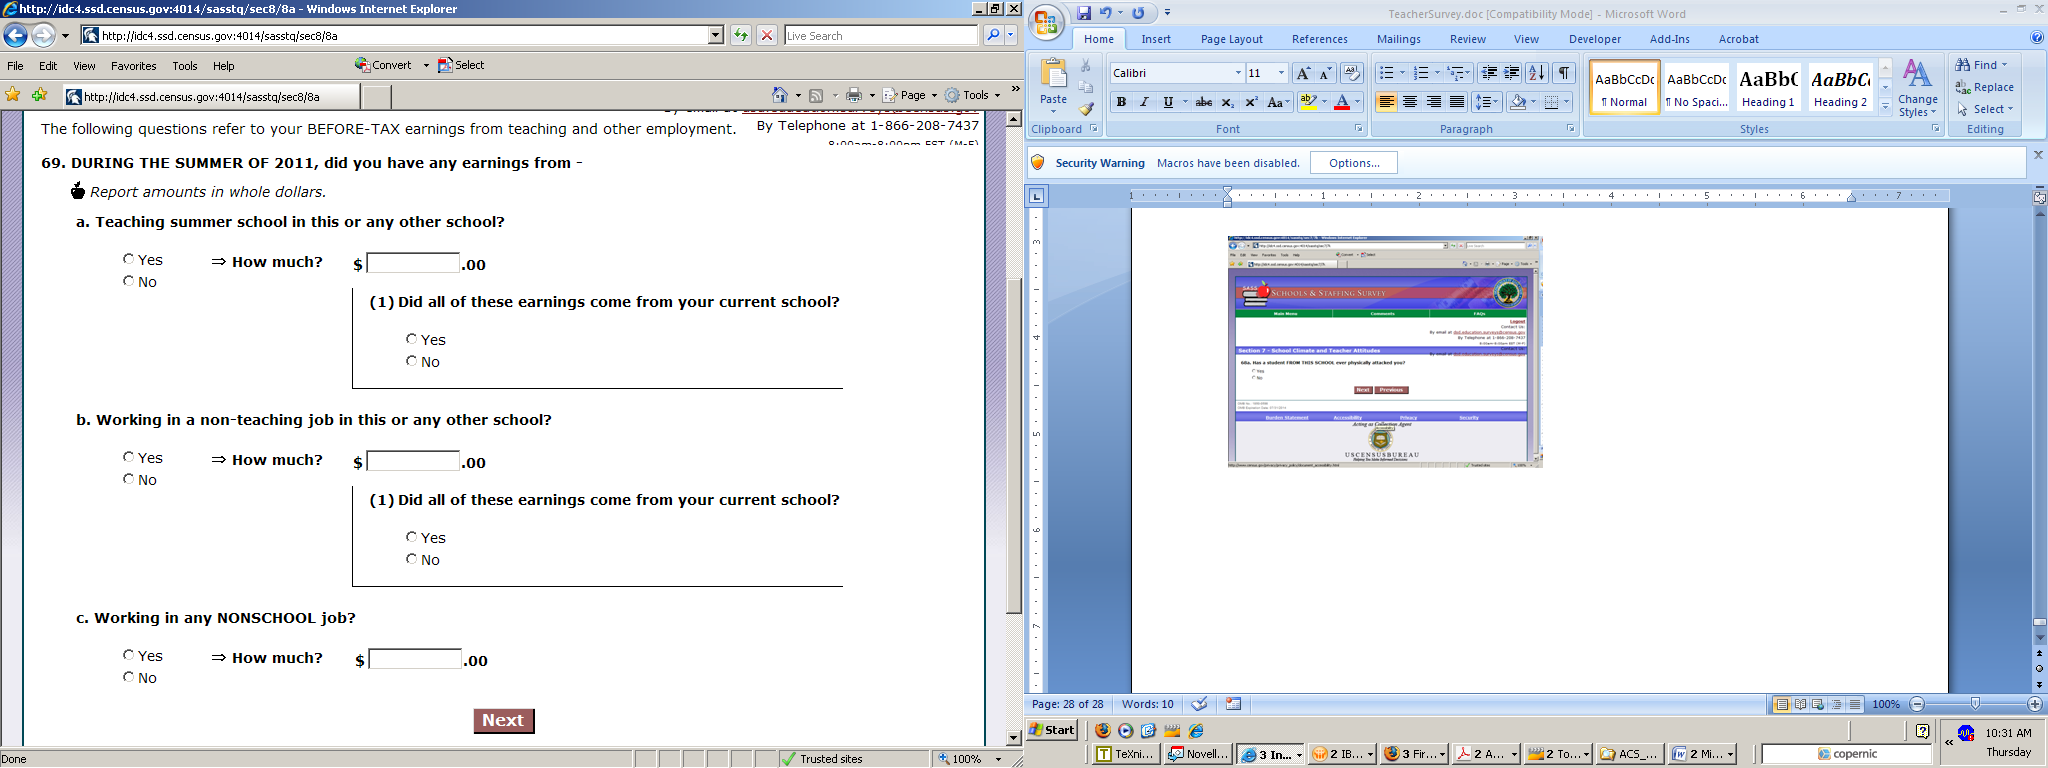Click the Home icon in IE toolbar
2048x768 pixels.
pos(780,95)
